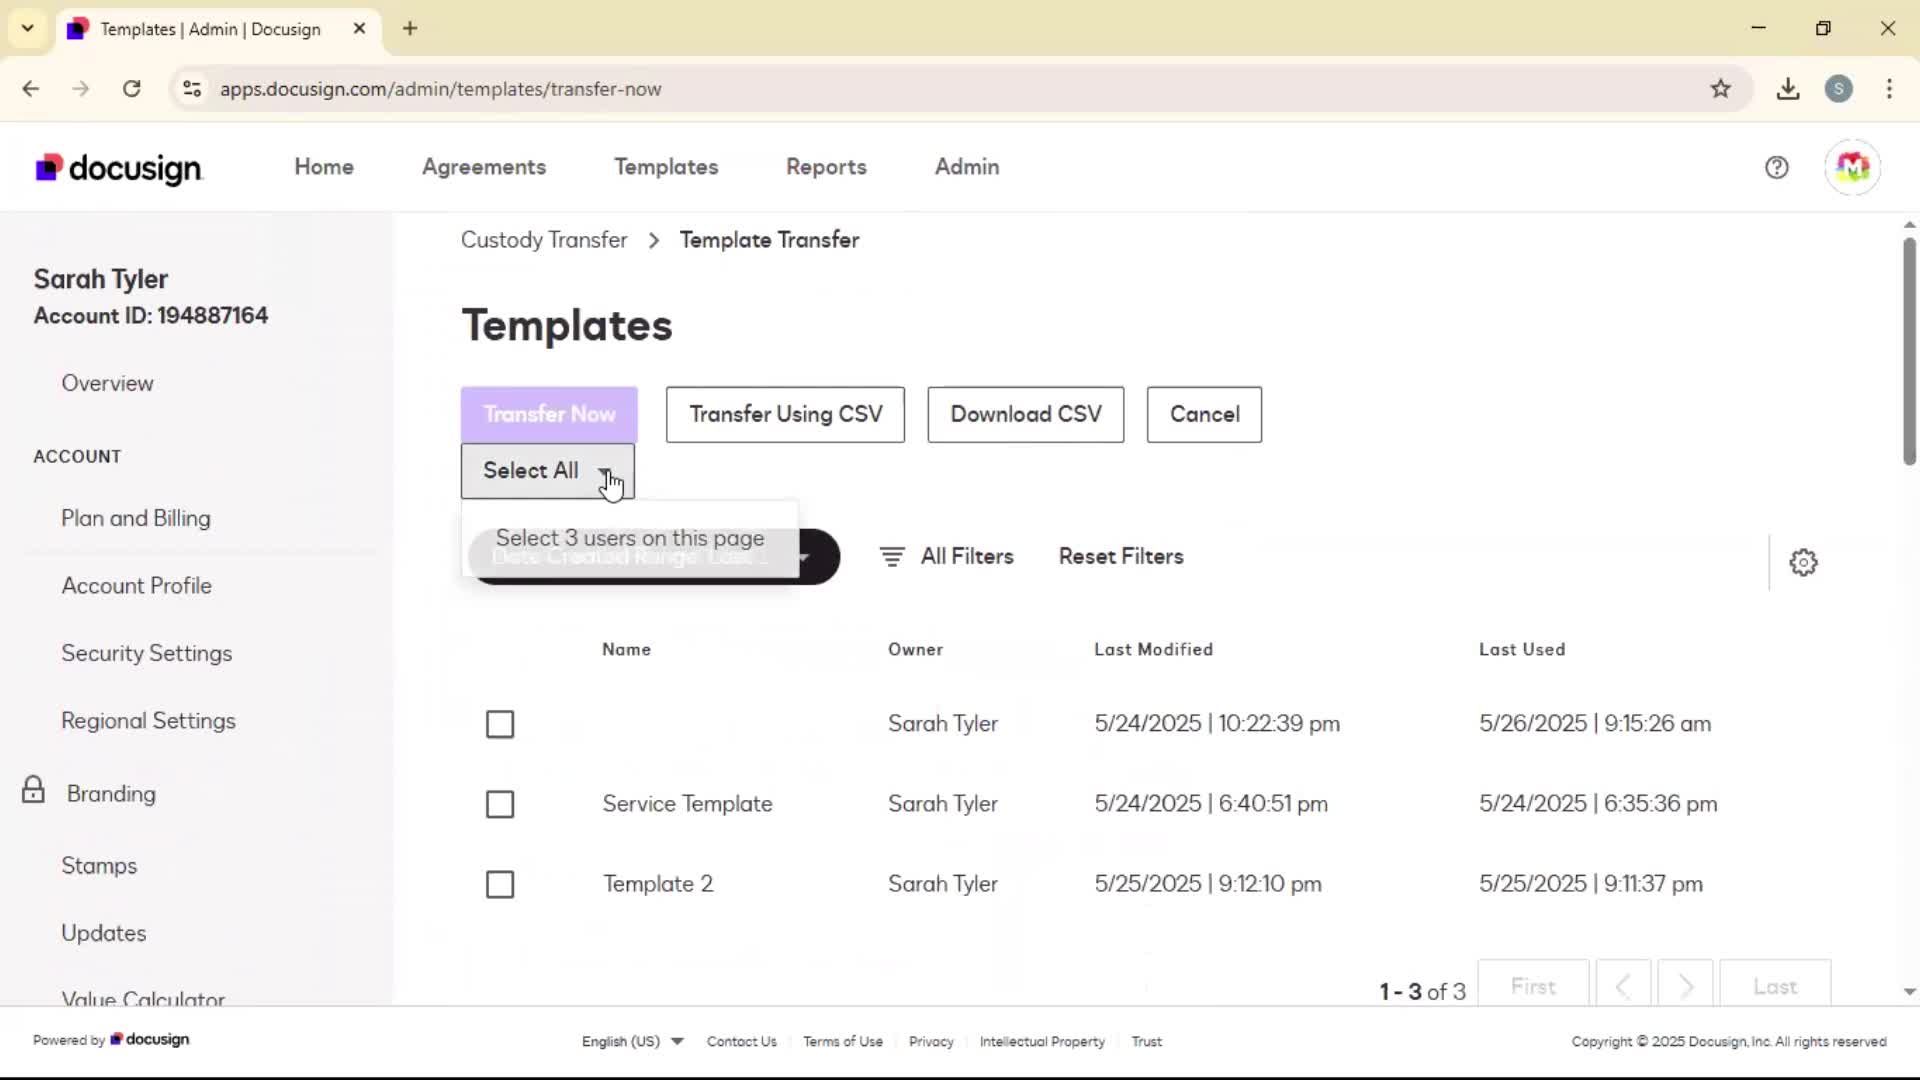Viewport: 1920px width, 1080px height.
Task: Open Account Profile in sidebar
Action: point(137,586)
